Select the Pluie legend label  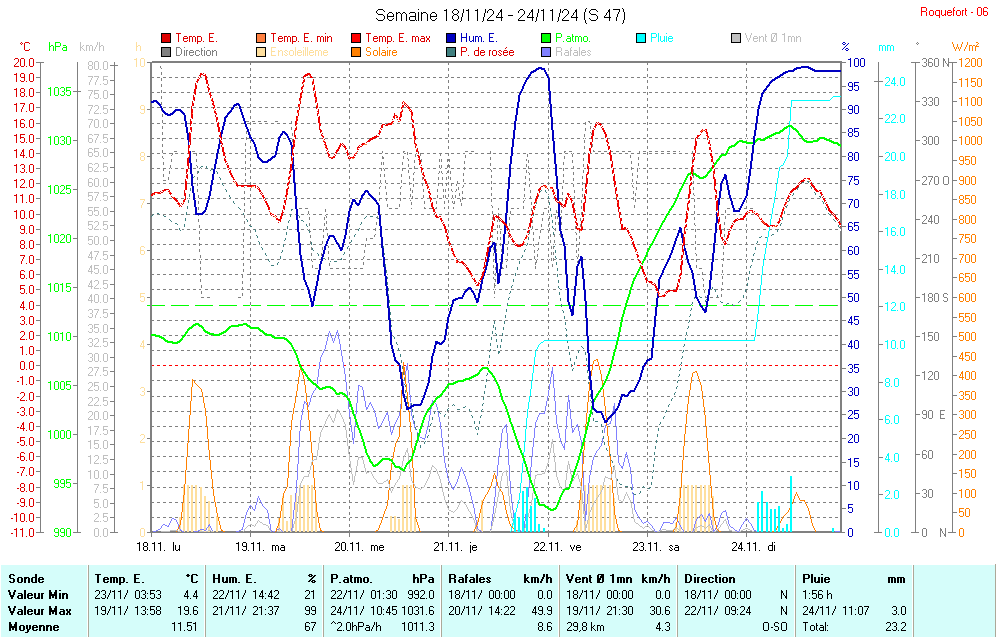(x=662, y=38)
